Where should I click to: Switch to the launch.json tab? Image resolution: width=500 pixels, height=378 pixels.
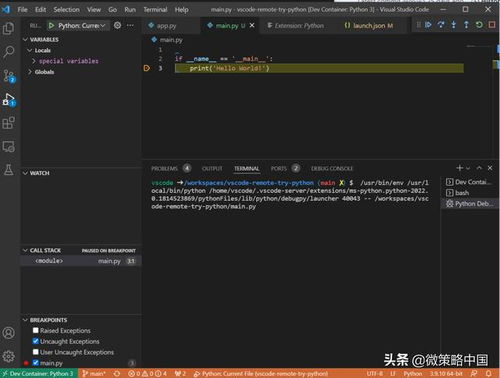tap(373, 25)
